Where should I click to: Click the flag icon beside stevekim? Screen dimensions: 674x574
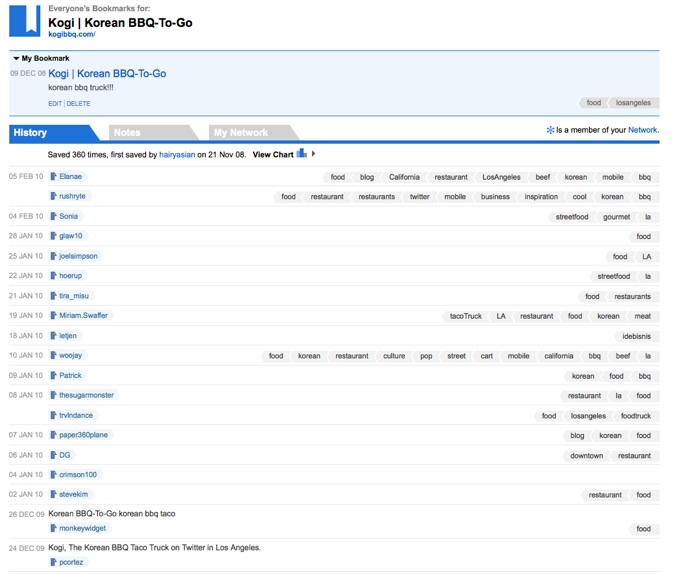pyautogui.click(x=54, y=494)
